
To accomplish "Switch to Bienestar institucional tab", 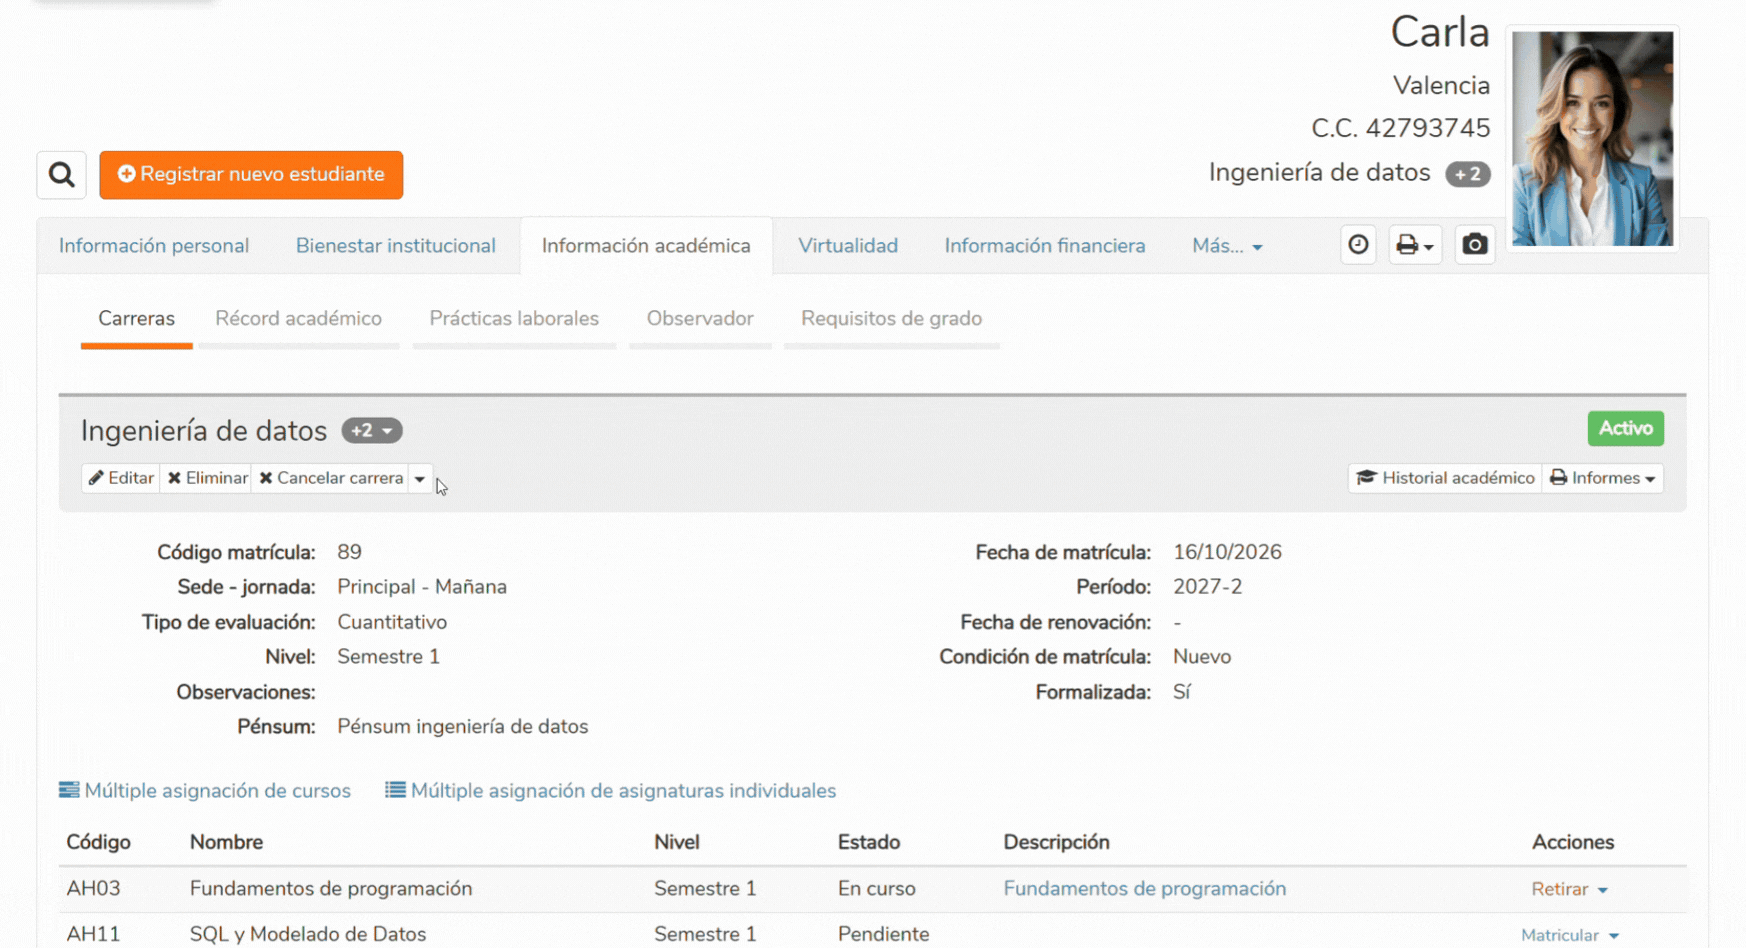I will coord(396,246).
